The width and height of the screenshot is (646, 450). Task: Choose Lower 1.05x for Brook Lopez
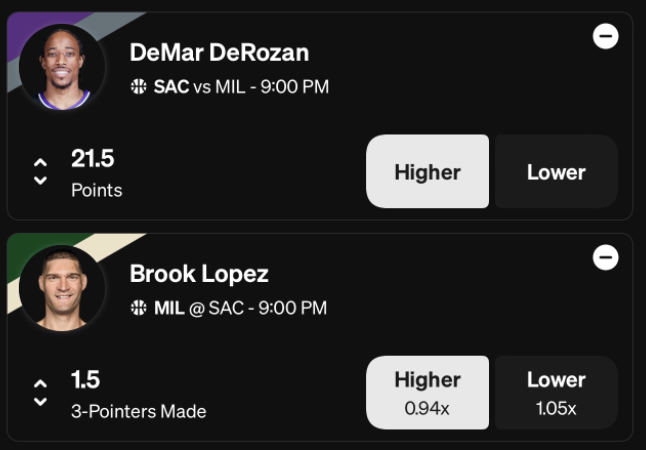[x=556, y=393]
